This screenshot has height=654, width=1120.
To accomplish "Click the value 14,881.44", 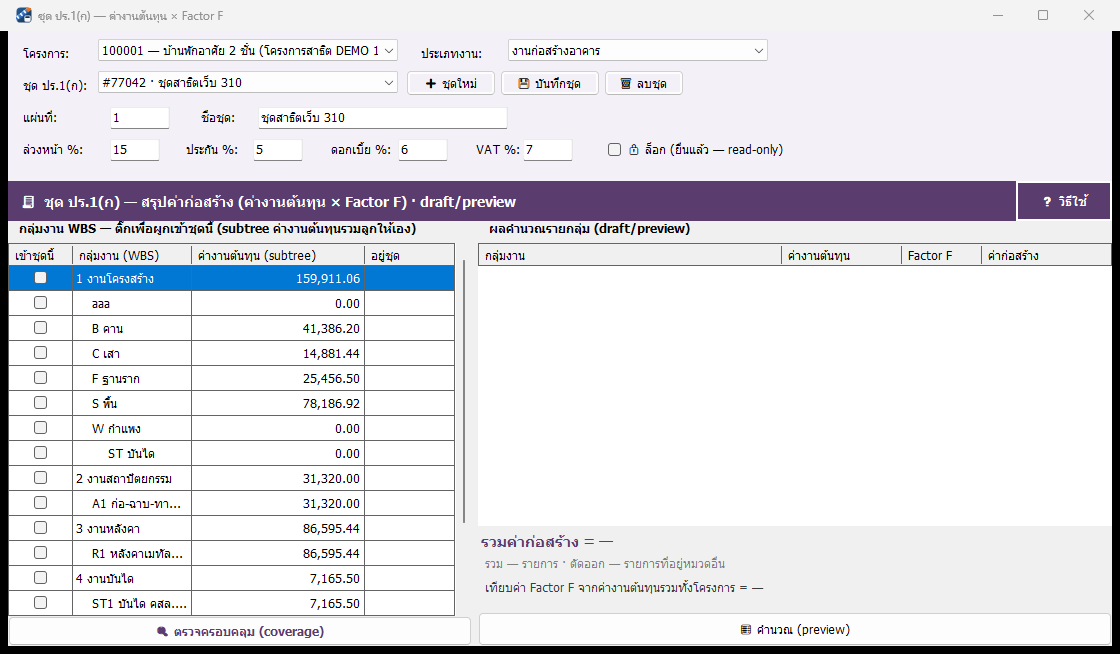I will click(x=331, y=353).
